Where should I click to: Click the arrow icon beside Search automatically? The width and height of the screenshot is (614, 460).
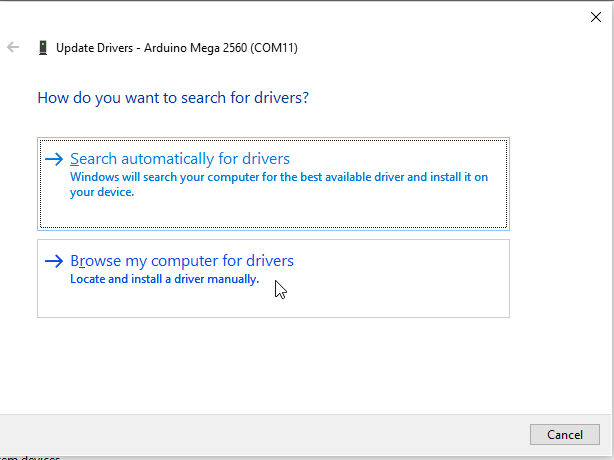click(x=54, y=159)
